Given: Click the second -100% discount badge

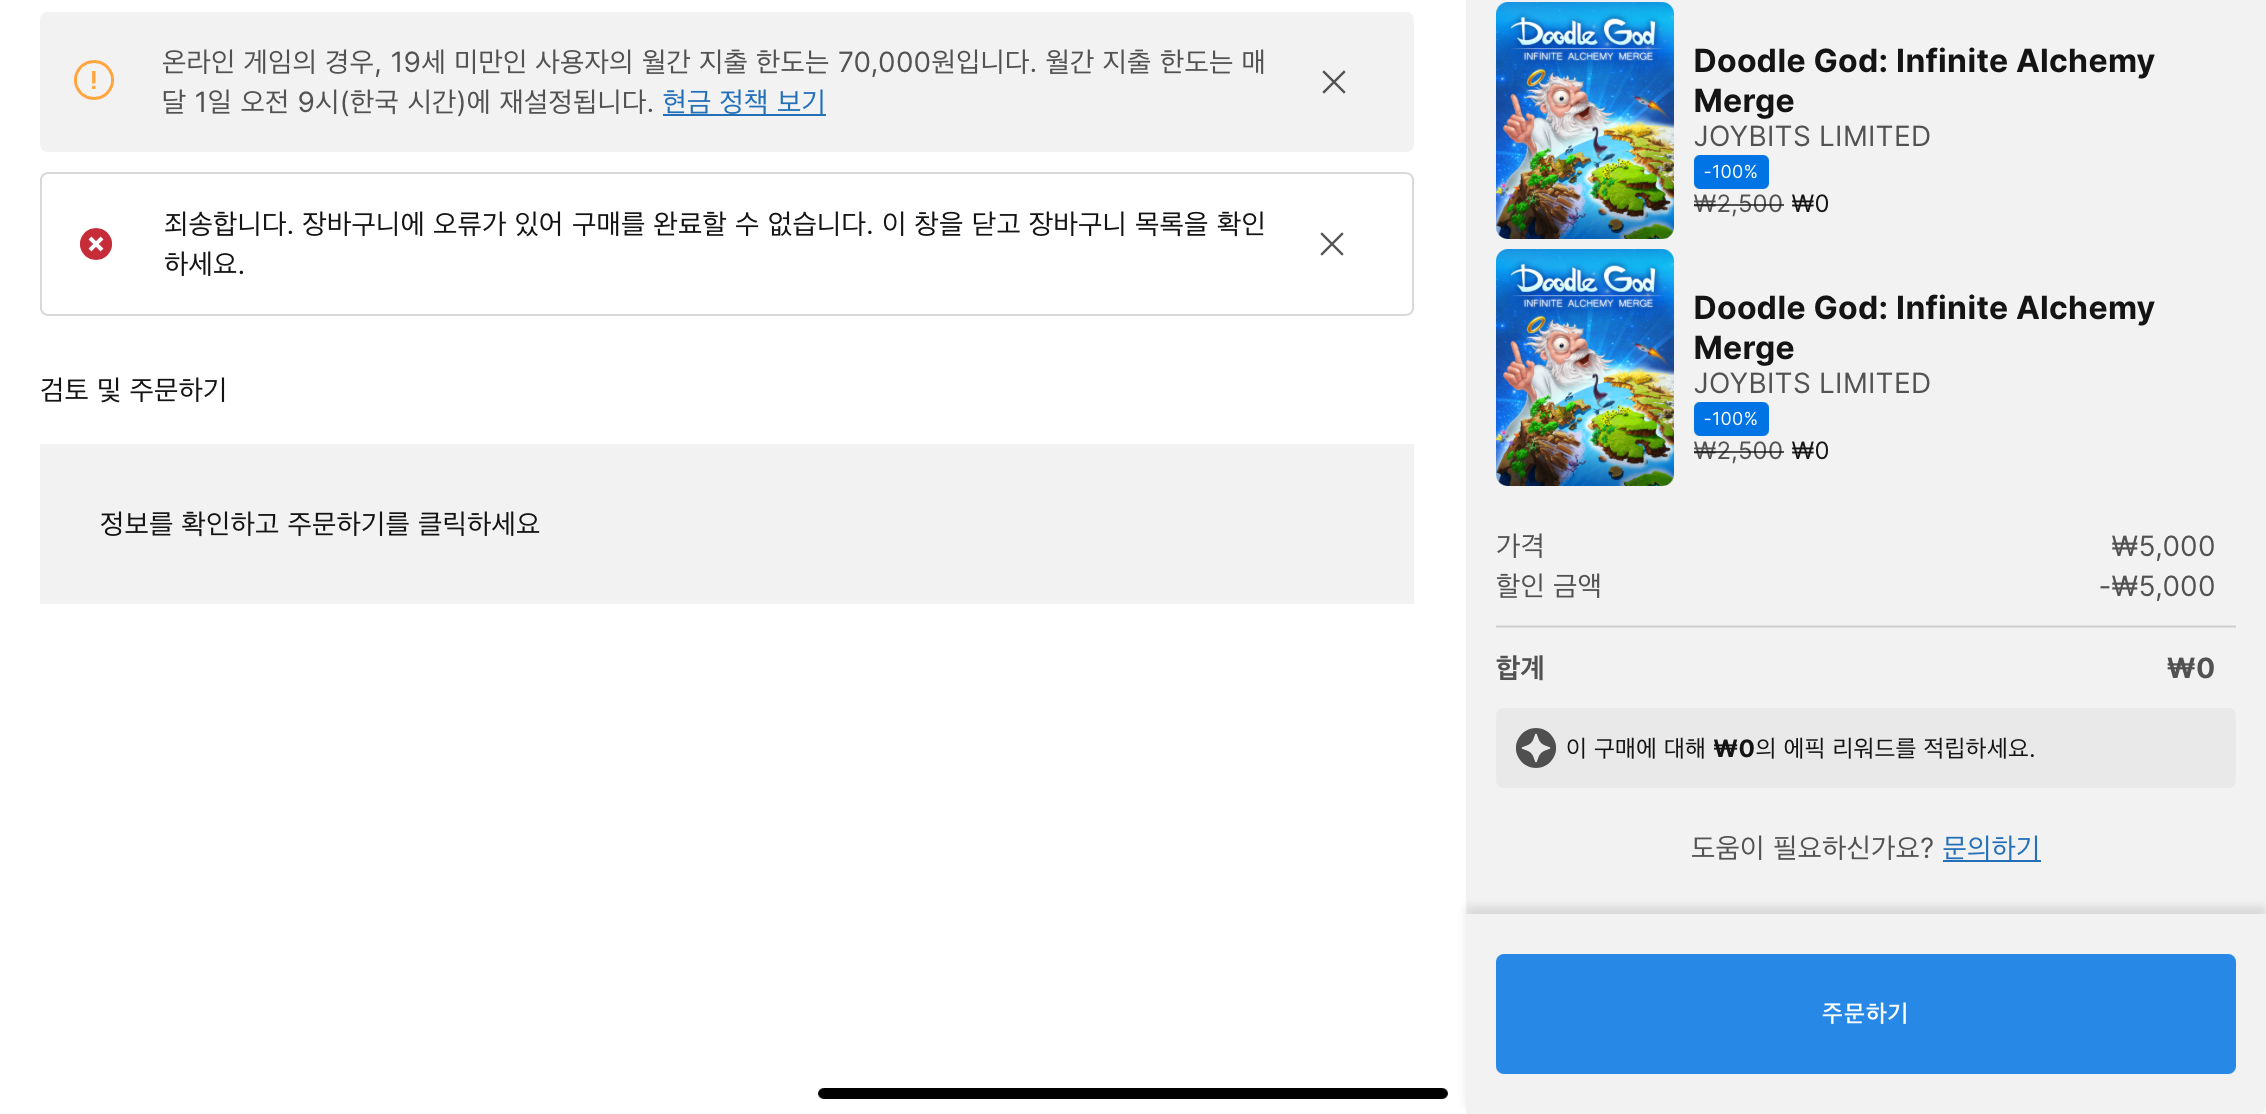Looking at the screenshot, I should point(1731,419).
